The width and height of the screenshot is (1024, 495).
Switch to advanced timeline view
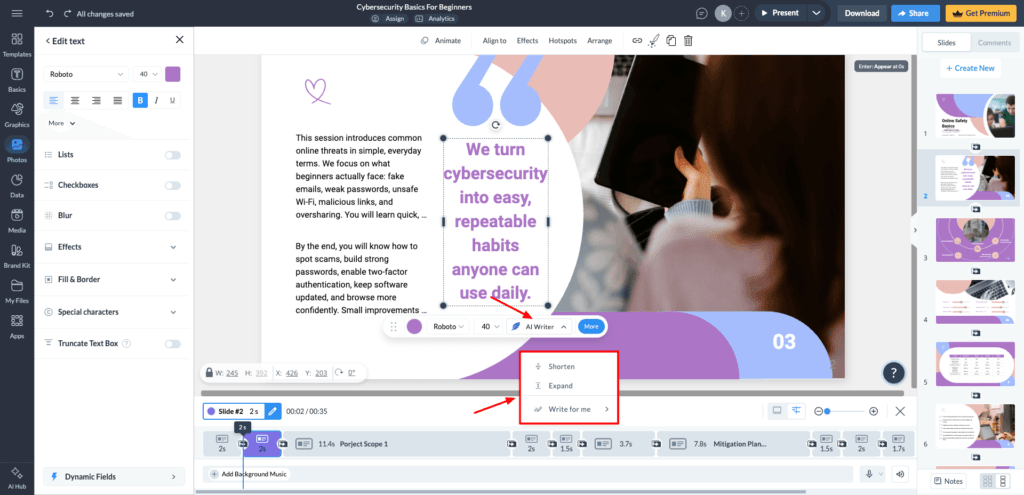point(796,411)
